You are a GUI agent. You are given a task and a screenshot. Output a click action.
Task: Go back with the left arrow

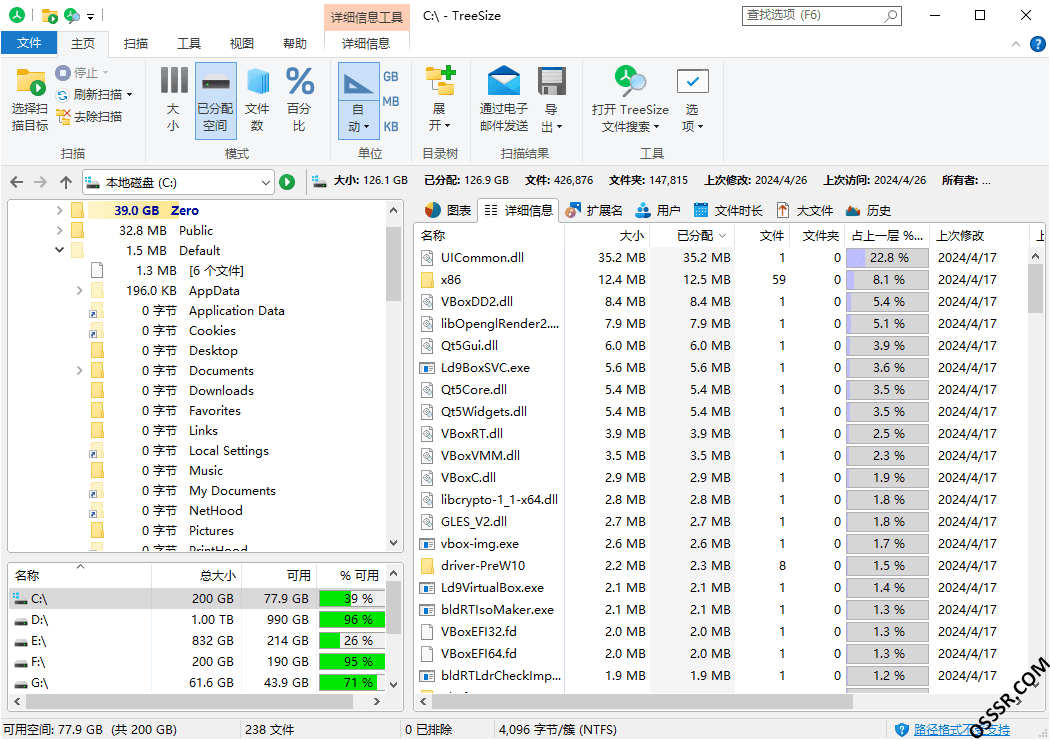tap(17, 182)
